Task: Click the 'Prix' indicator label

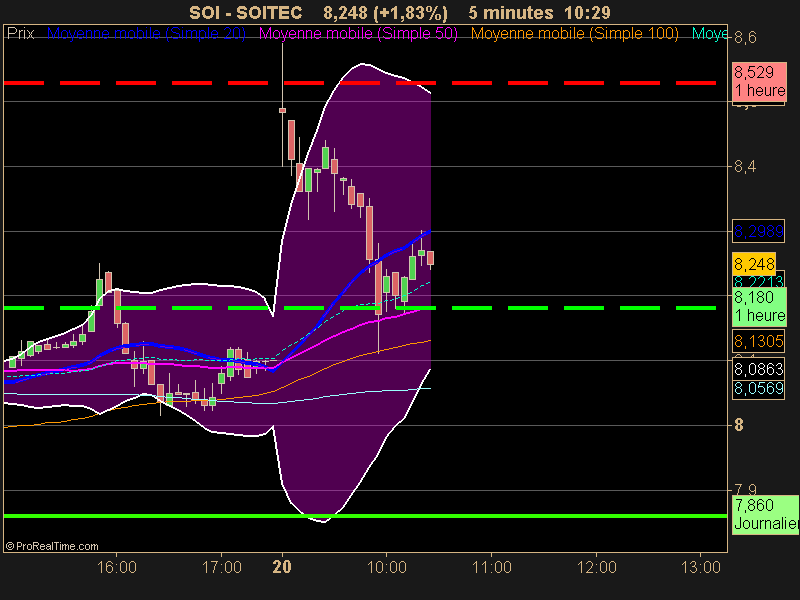Action: [20, 34]
